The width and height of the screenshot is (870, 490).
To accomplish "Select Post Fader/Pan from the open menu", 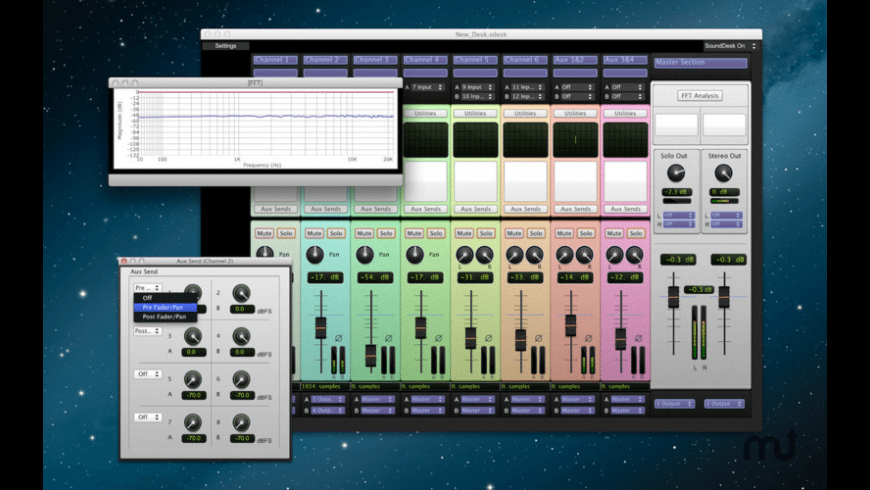I will (x=162, y=316).
